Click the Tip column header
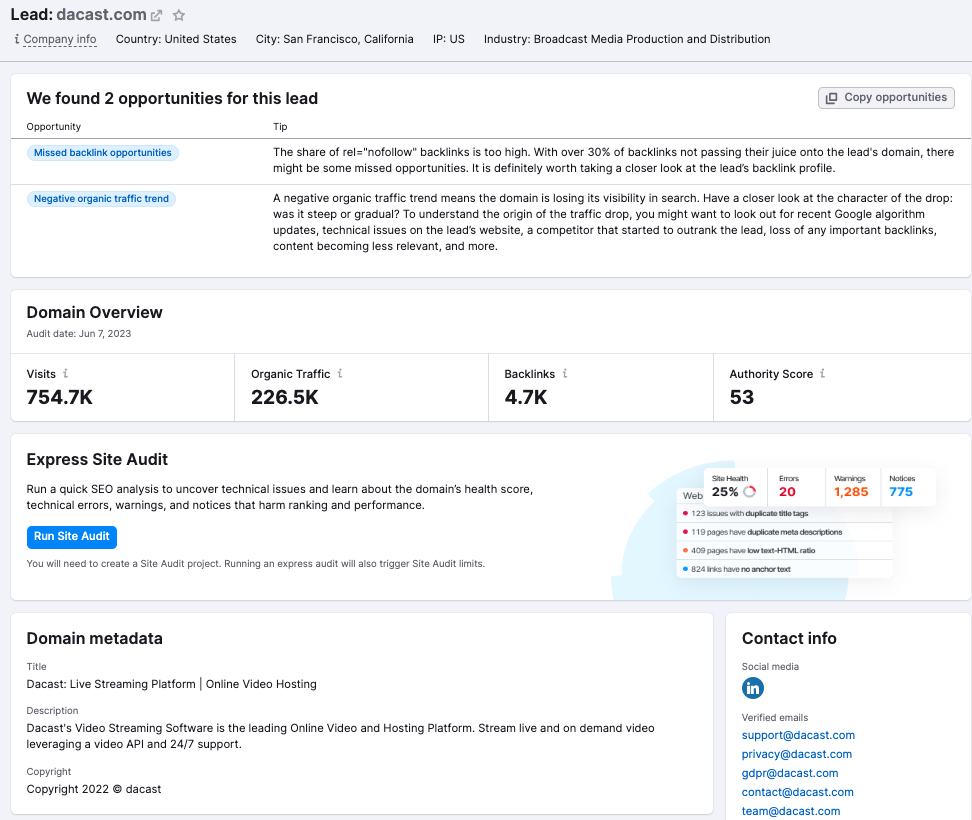 click(280, 126)
